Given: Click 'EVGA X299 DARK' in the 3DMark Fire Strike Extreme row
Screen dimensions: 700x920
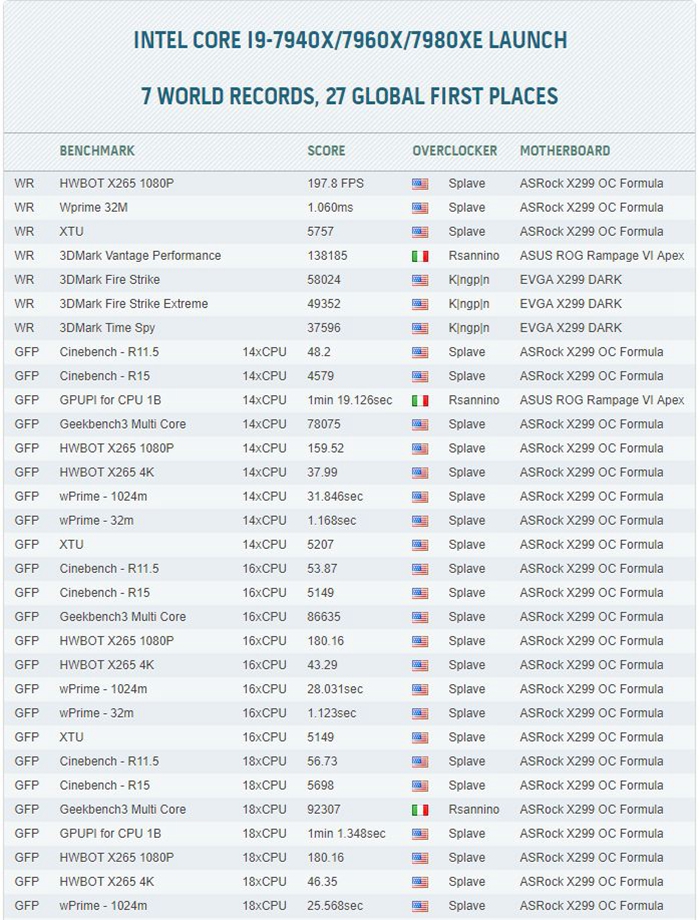Looking at the screenshot, I should pyautogui.click(x=570, y=303).
